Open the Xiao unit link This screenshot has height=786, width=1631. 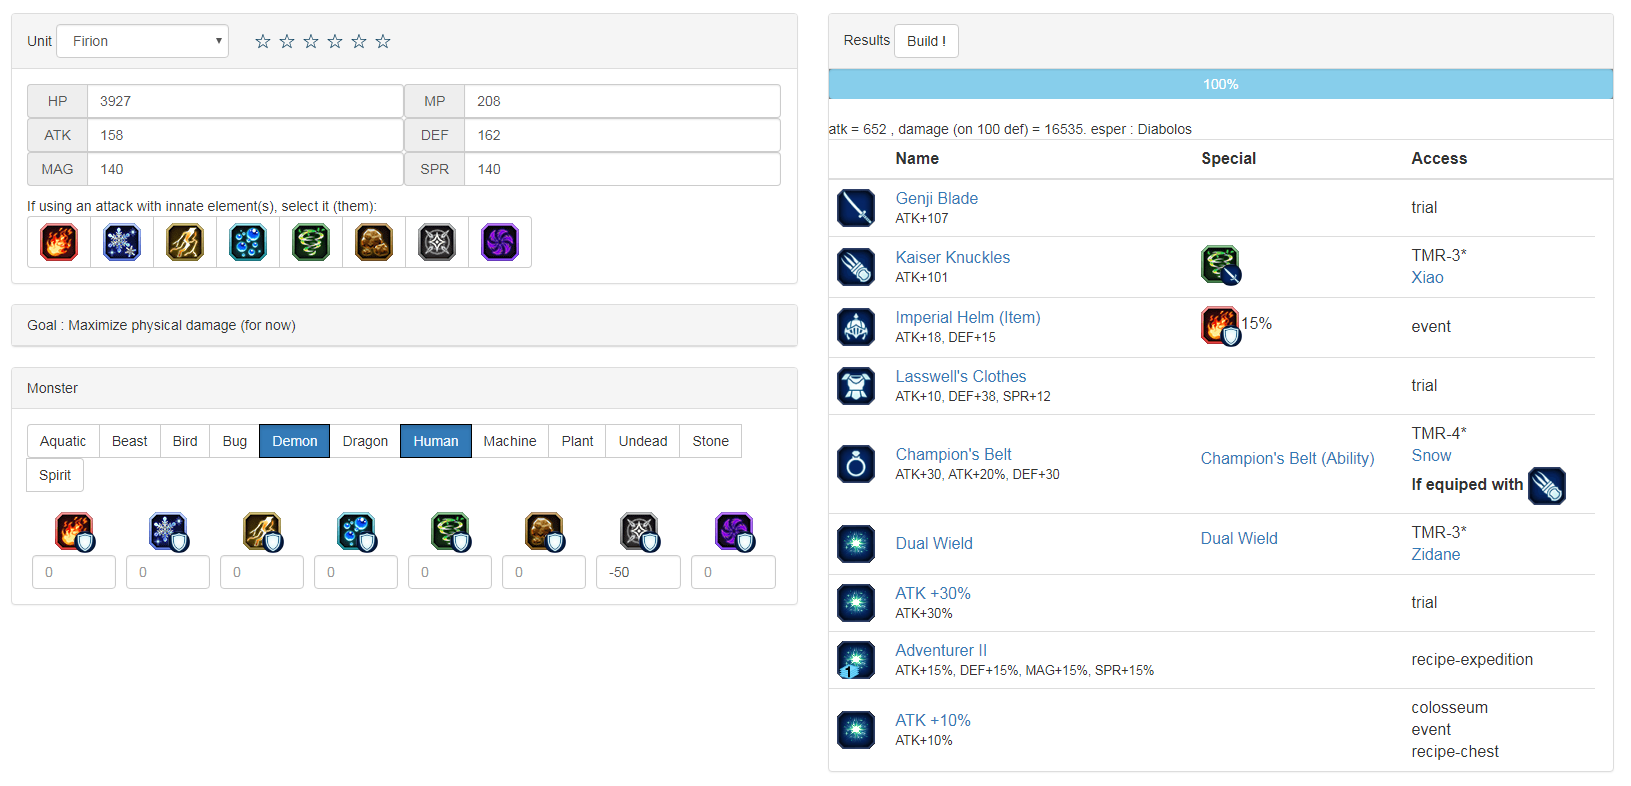1427,277
